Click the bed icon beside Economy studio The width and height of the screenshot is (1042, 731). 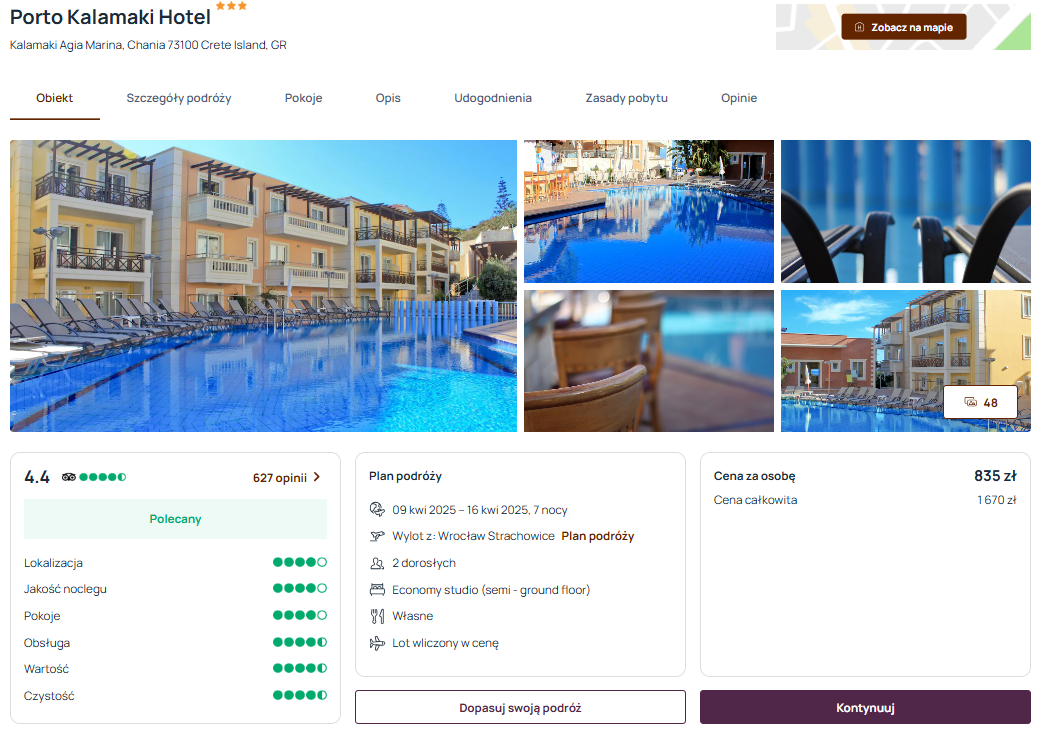(377, 589)
